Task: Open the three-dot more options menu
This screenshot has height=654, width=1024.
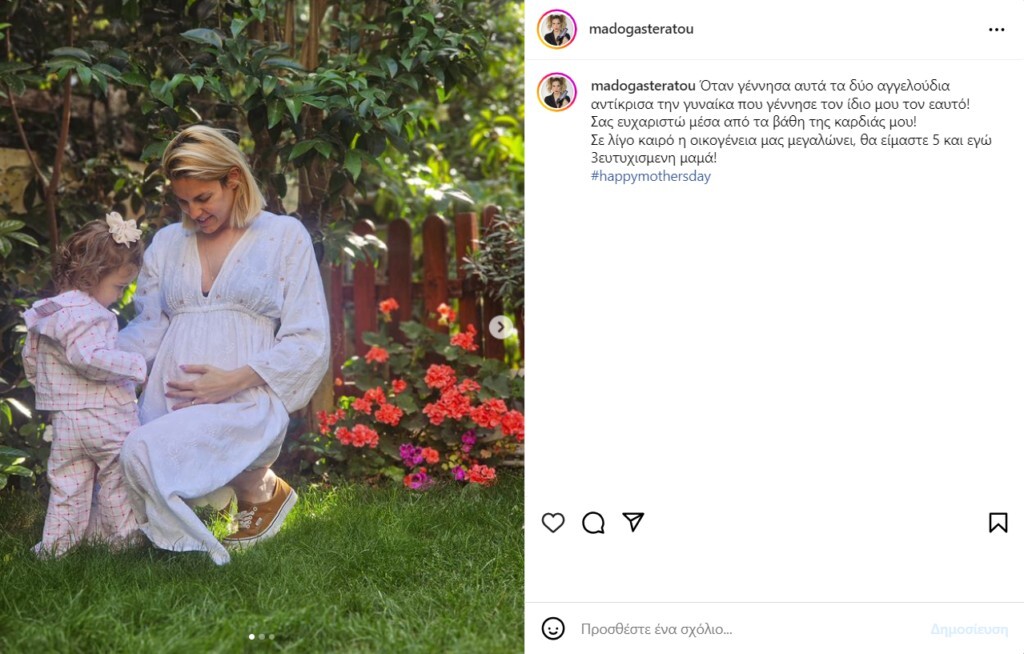Action: coord(997,29)
